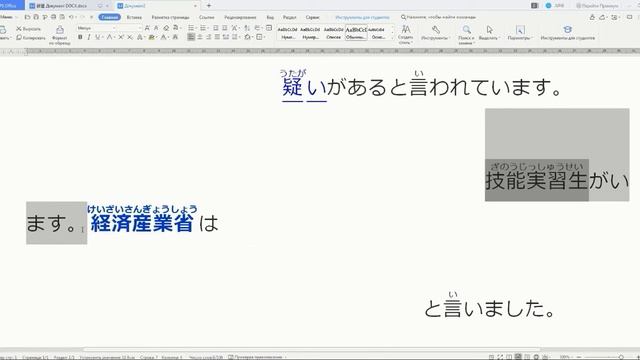
Task: Switch to Вид ribbon tab
Action: (270, 17)
